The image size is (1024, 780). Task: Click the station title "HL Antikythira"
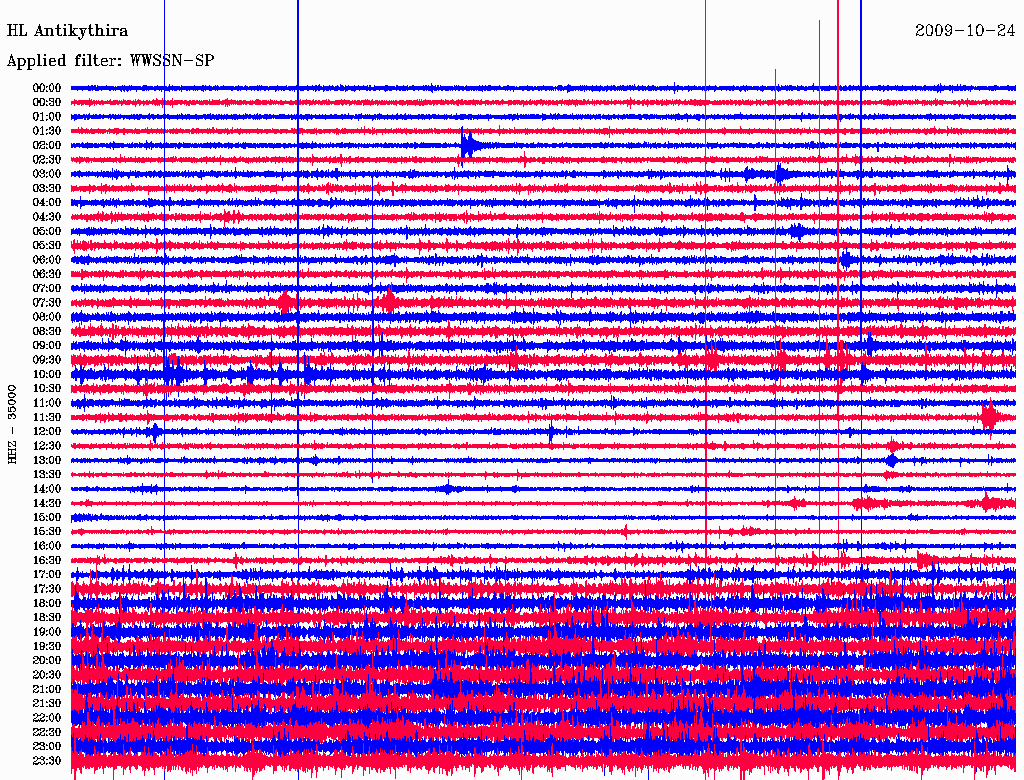click(x=67, y=31)
